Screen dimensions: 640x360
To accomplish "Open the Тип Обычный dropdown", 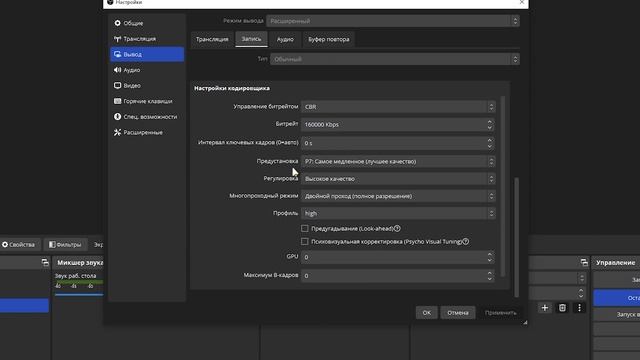I will 395,59.
